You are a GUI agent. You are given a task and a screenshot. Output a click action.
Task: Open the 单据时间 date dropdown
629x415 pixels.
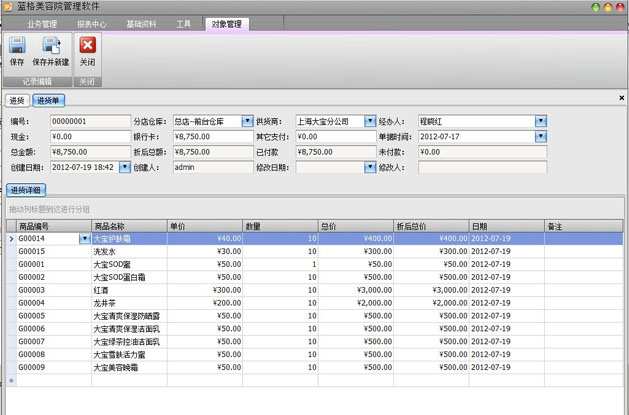tap(541, 137)
